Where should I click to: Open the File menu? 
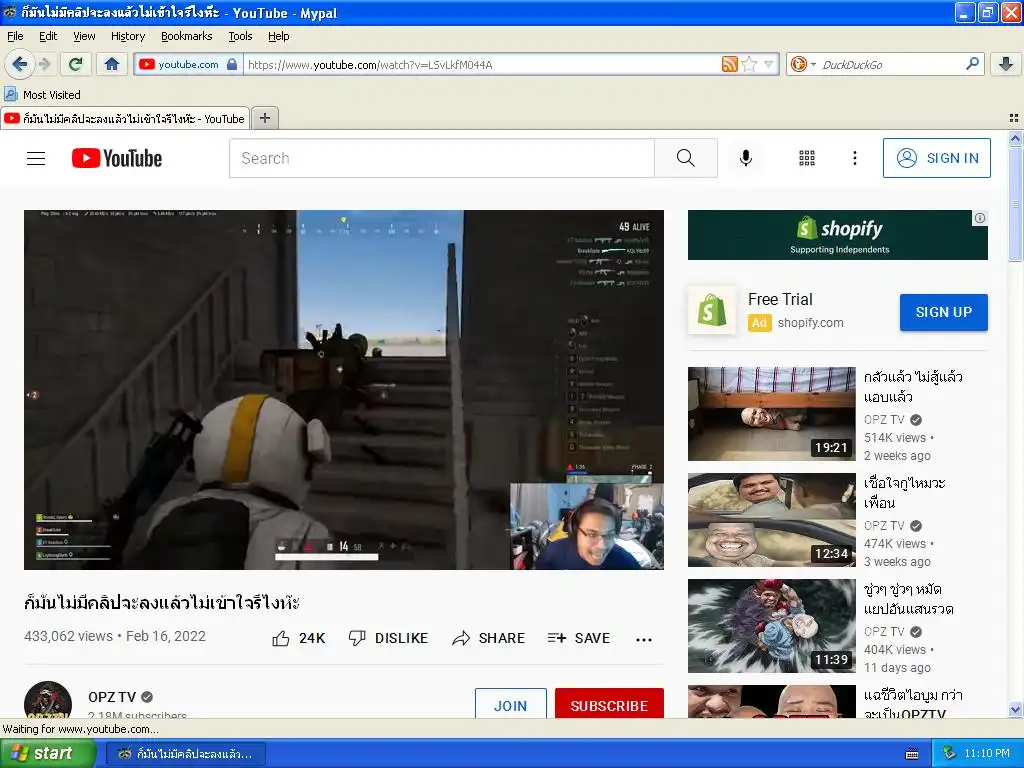point(15,36)
